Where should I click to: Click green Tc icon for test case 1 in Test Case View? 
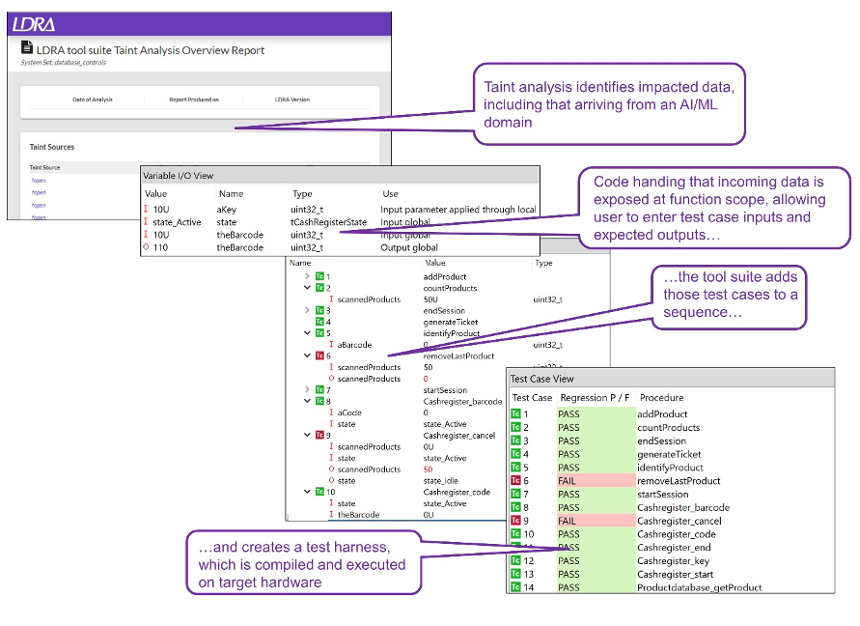point(516,414)
